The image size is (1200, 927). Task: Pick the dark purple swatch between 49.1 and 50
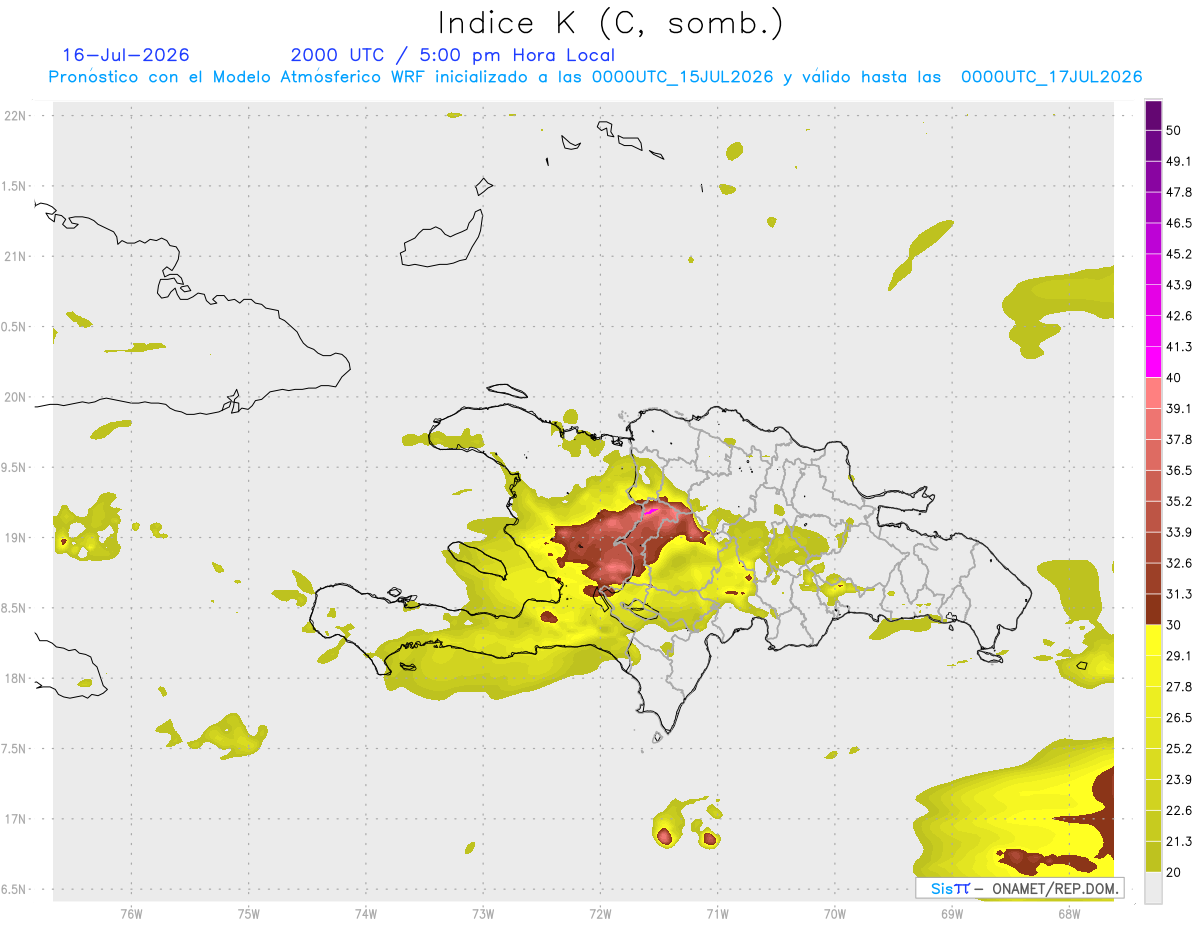(x=1153, y=146)
